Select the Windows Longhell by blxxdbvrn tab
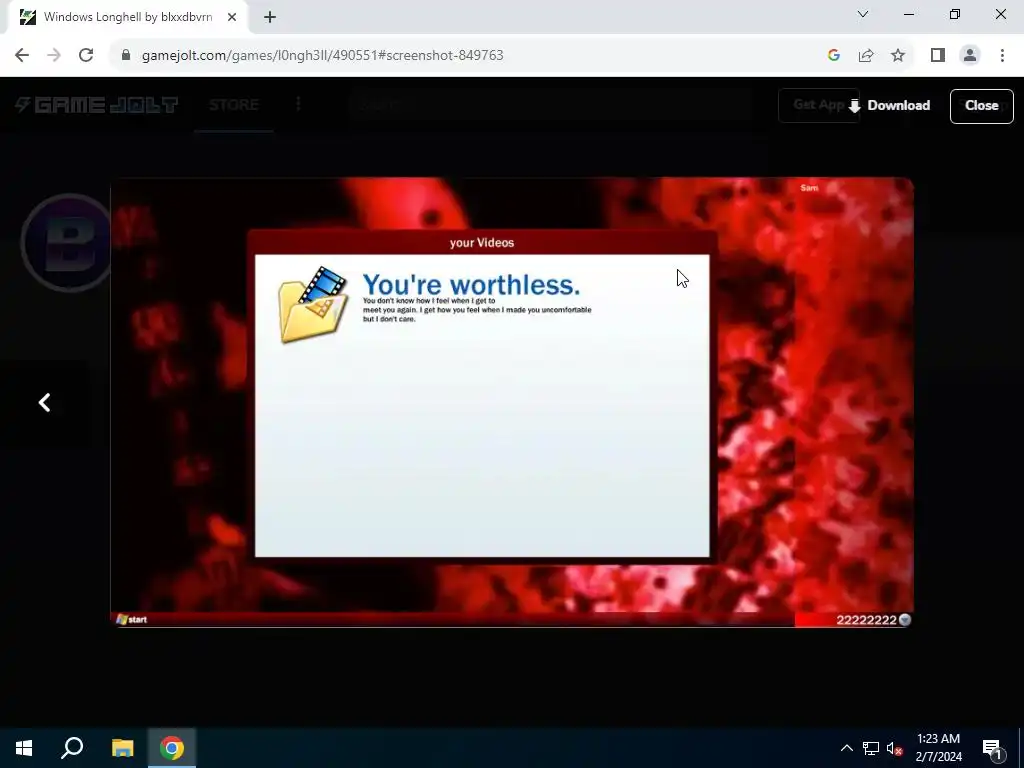The image size is (1024, 768). point(128,18)
